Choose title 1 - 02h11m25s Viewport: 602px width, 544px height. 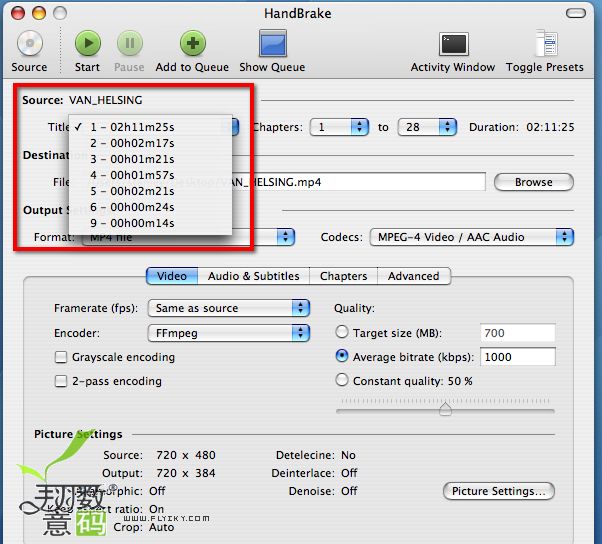pos(150,127)
